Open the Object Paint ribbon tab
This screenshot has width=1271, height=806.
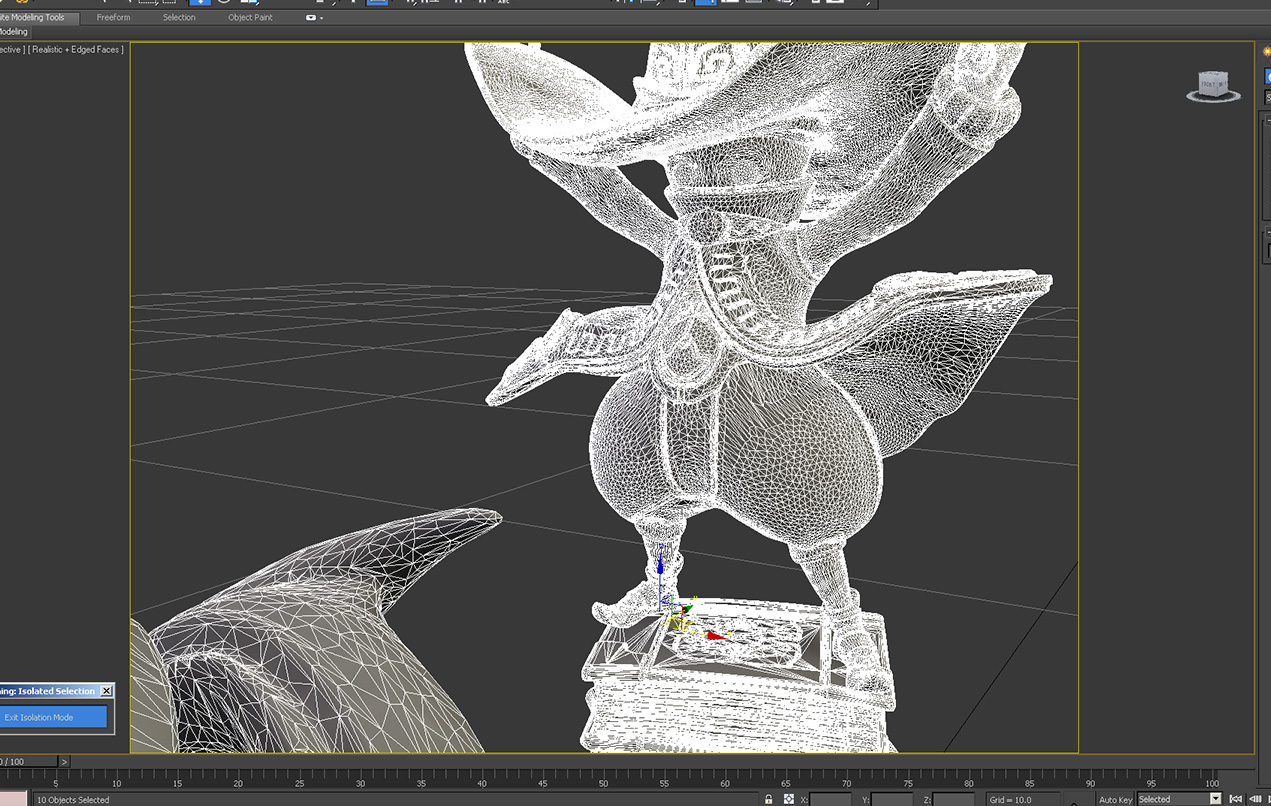(250, 18)
